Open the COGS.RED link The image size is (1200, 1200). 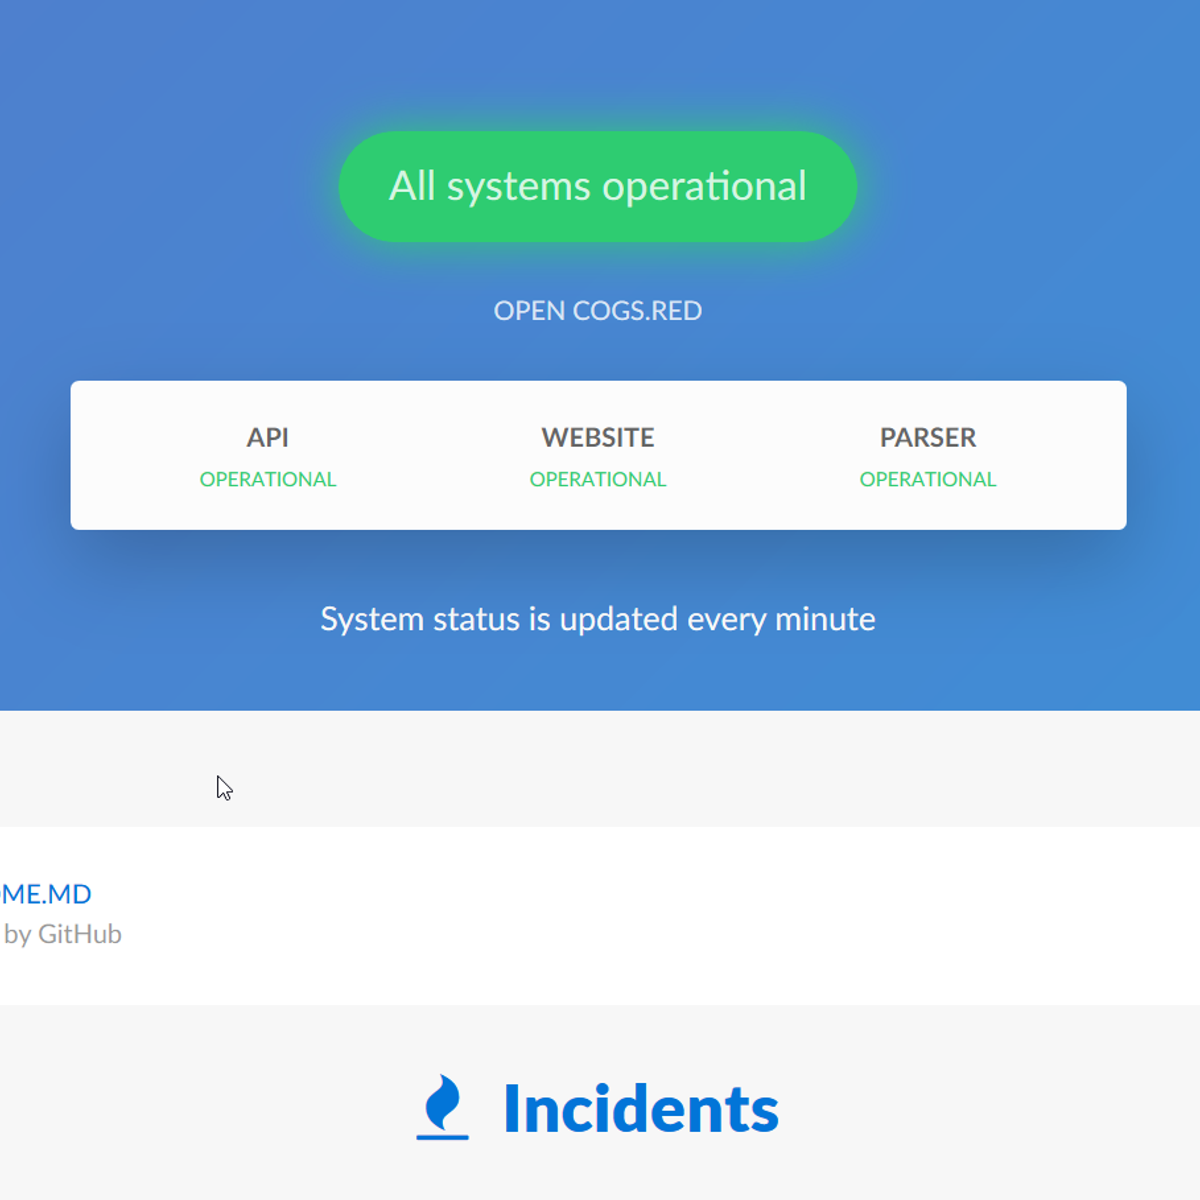pyautogui.click(x=597, y=311)
